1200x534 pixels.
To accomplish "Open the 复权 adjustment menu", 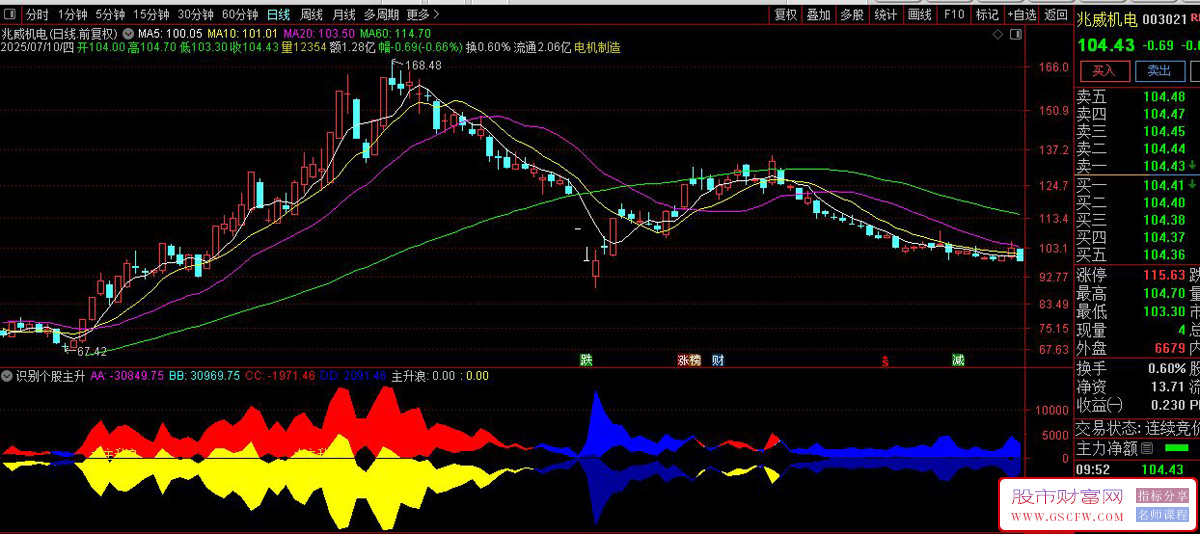I will [x=786, y=15].
